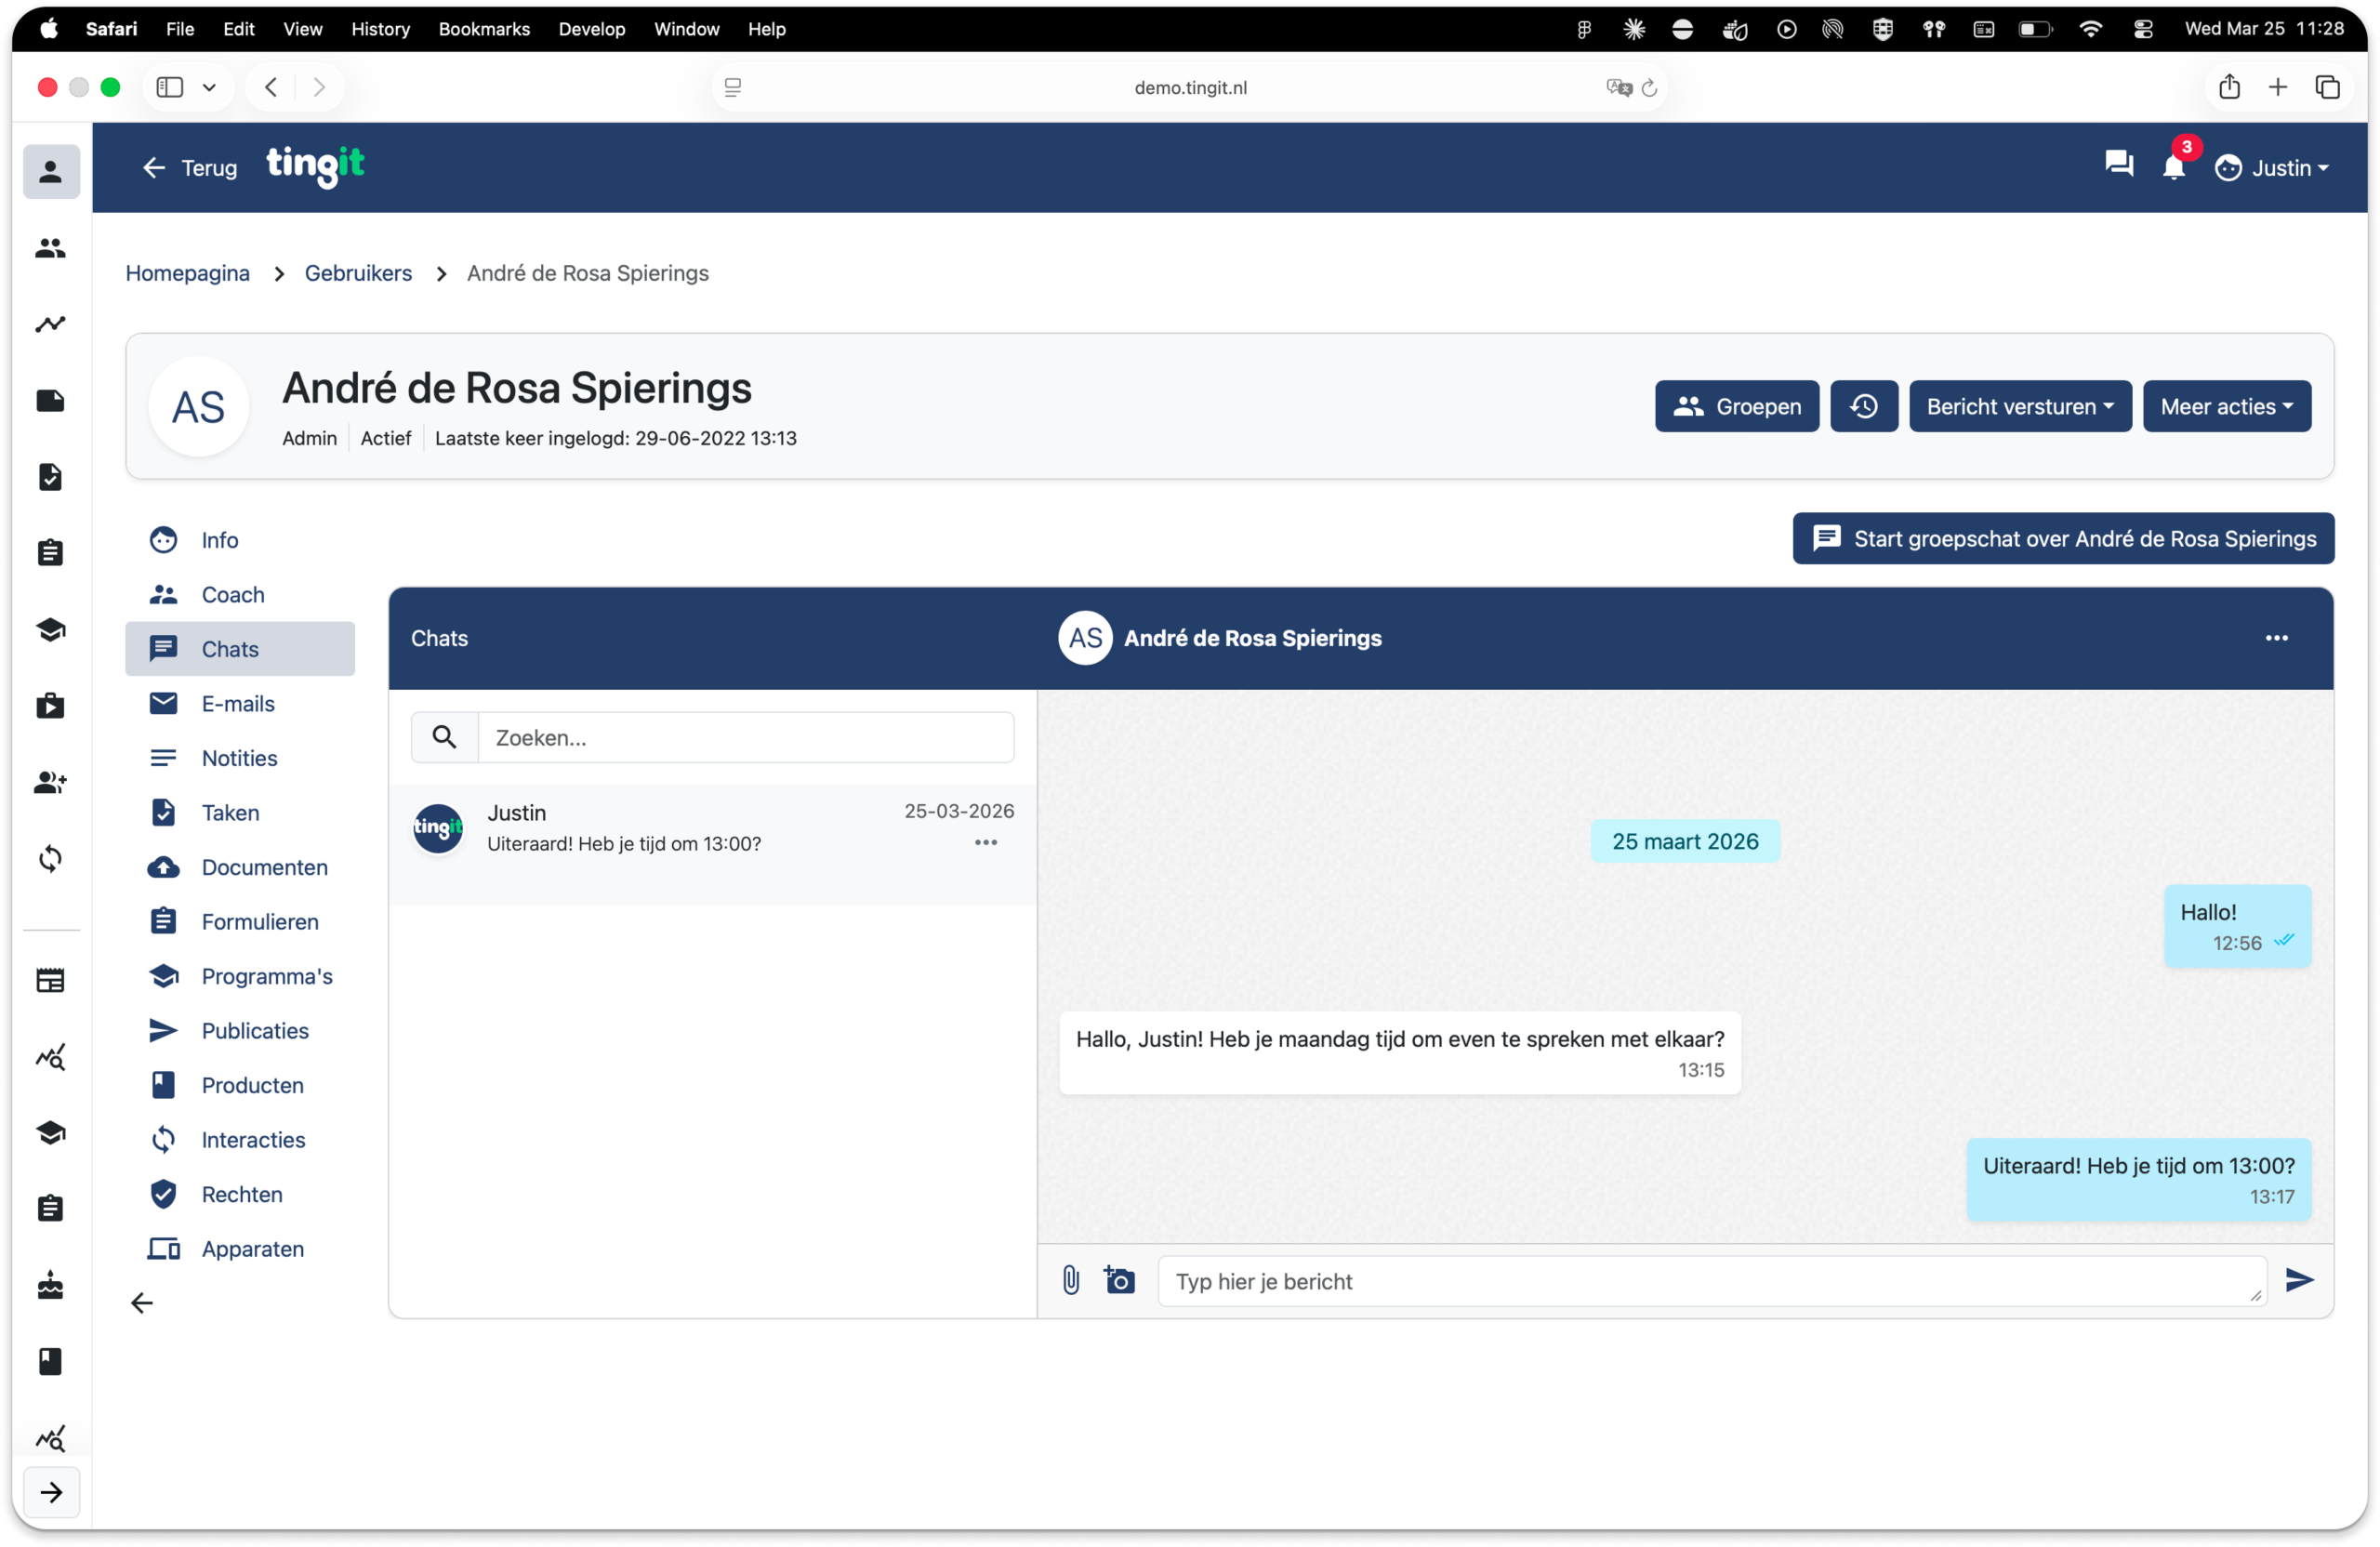This screenshot has width=2380, height=1547.
Task: Open the trend line chart sidebar icon
Action: 51,324
